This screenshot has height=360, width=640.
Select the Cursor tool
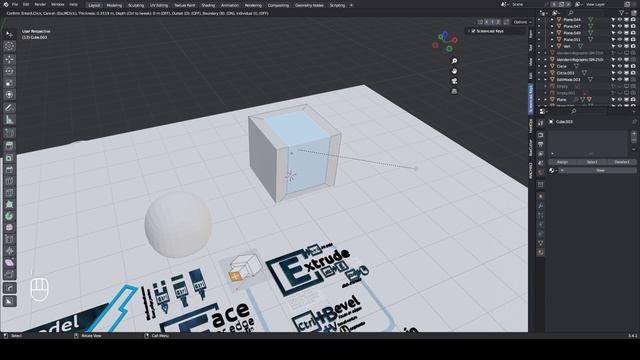(x=9, y=46)
